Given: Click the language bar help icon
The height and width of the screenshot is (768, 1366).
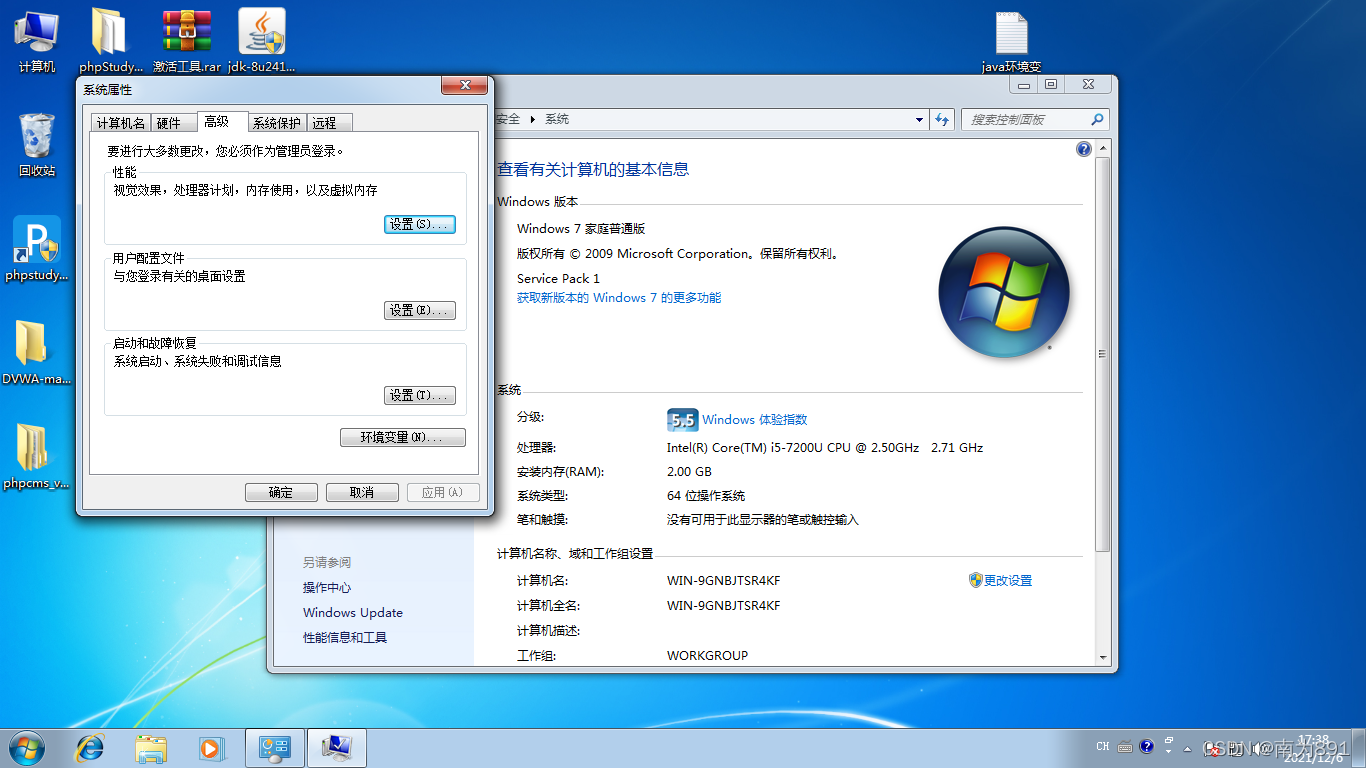Looking at the screenshot, I should (1146, 747).
